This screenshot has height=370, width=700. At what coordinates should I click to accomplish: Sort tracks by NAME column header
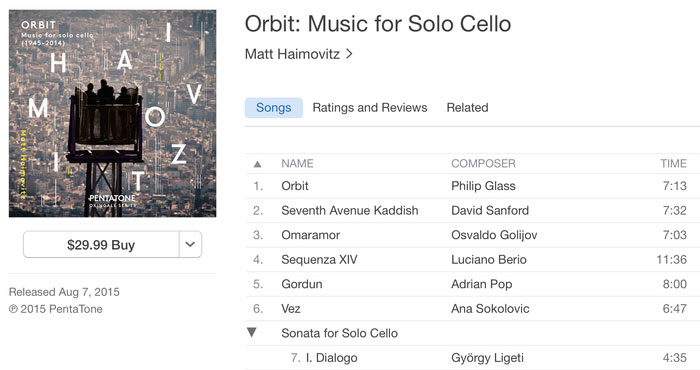tap(297, 164)
